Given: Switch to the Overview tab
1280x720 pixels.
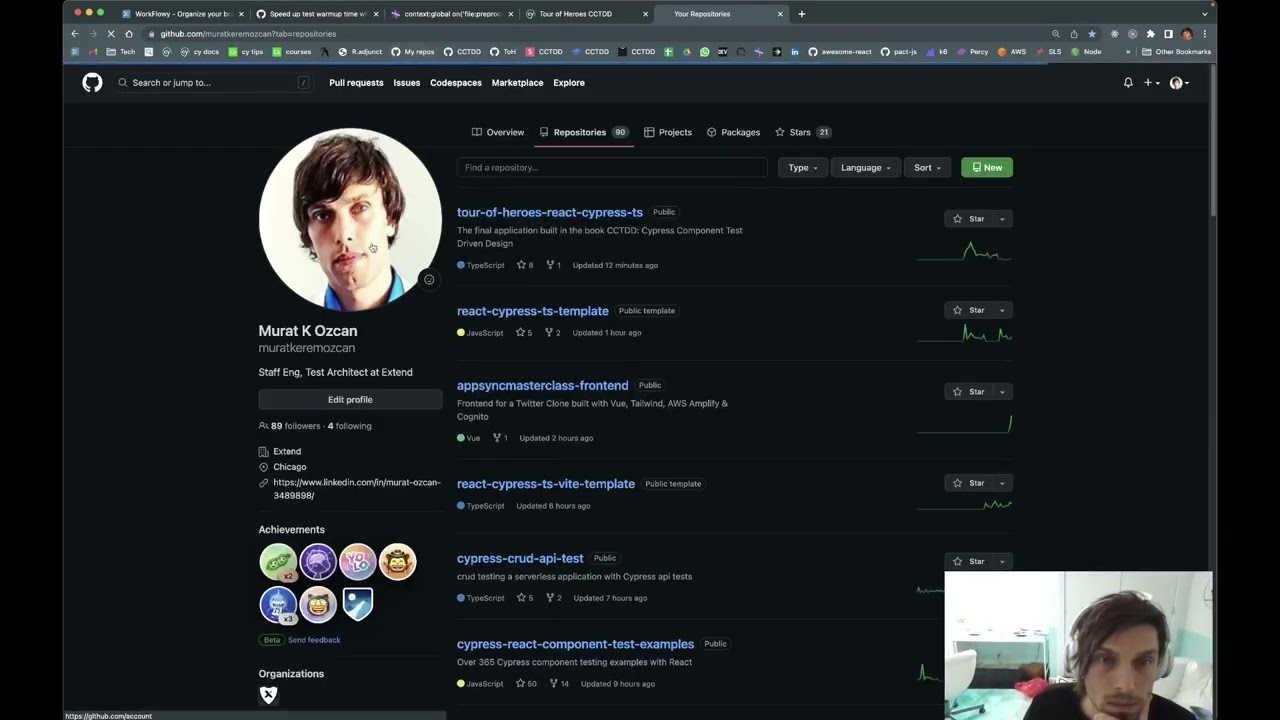Looking at the screenshot, I should (498, 132).
